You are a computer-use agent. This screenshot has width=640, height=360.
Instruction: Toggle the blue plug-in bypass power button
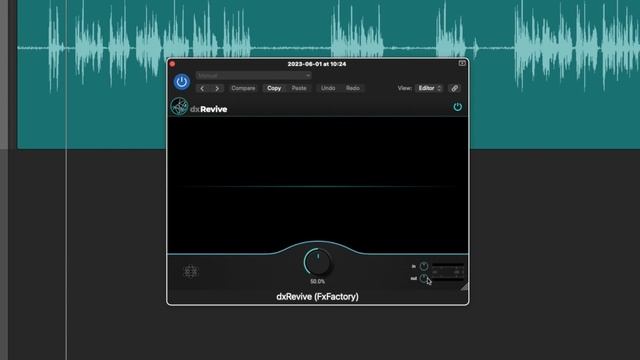coord(182,82)
